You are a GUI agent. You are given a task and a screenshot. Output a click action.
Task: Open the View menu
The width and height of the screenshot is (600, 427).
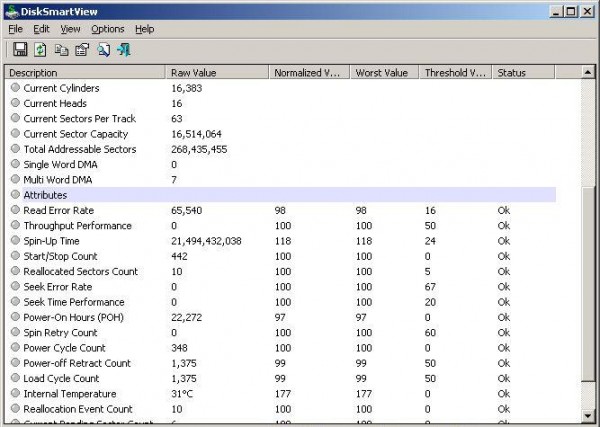point(70,29)
